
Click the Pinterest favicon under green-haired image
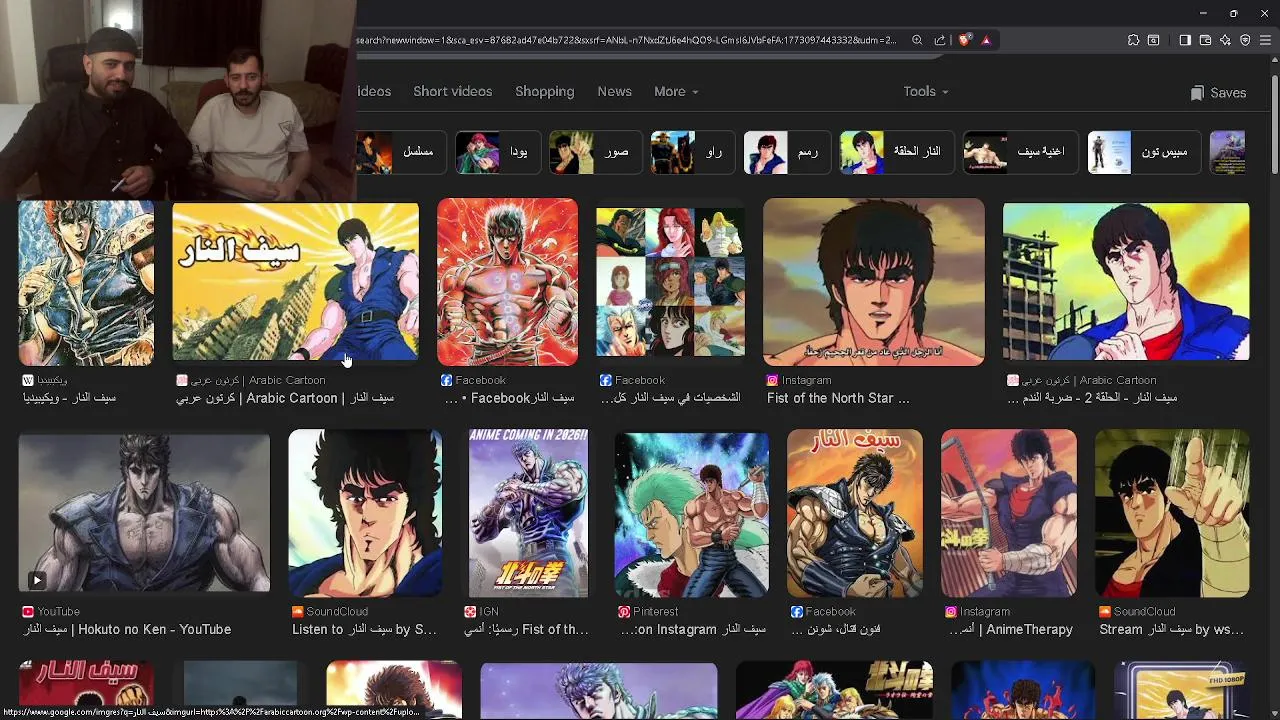624,611
